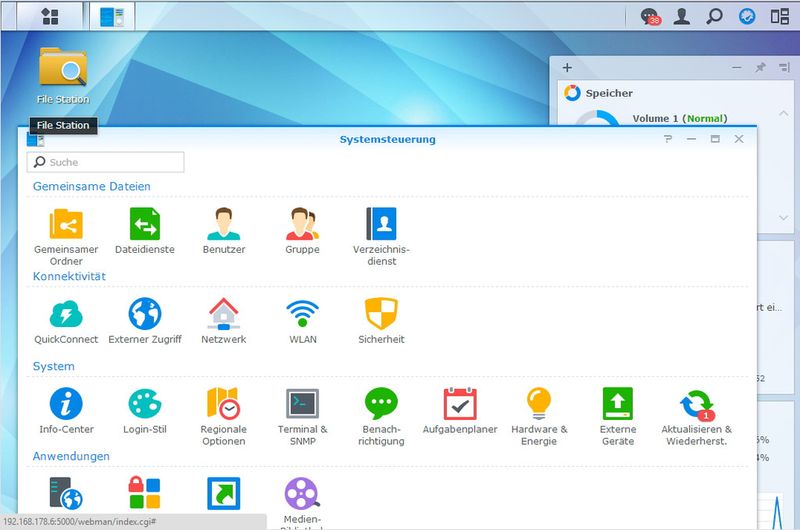This screenshot has width=800, height=530.
Task: Open the Dateidienste icon
Action: (144, 223)
